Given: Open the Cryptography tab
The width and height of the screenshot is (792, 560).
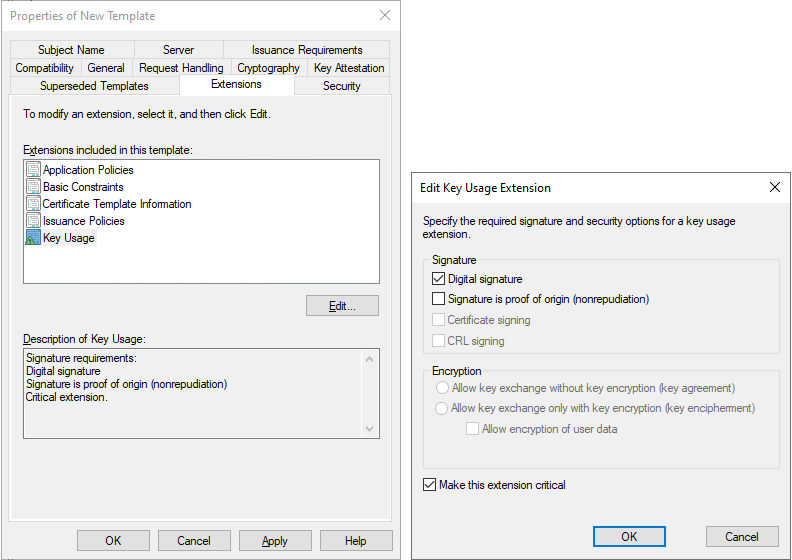Looking at the screenshot, I should [268, 68].
